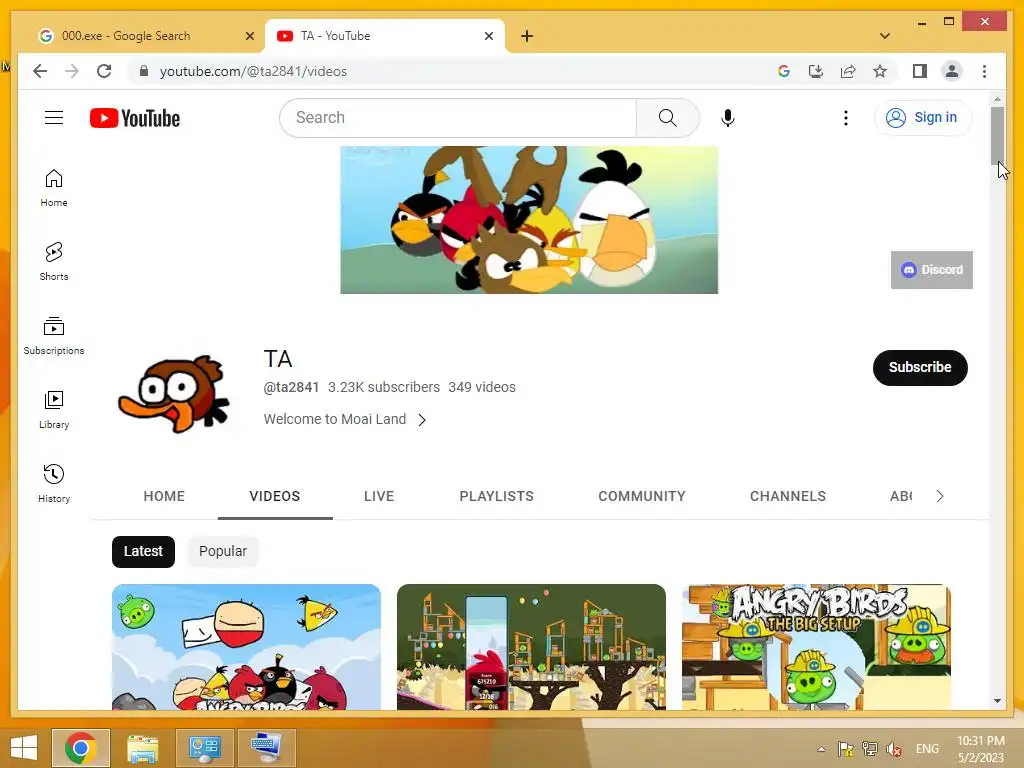Click the Sign in button
1024x768 pixels.
[x=922, y=118]
